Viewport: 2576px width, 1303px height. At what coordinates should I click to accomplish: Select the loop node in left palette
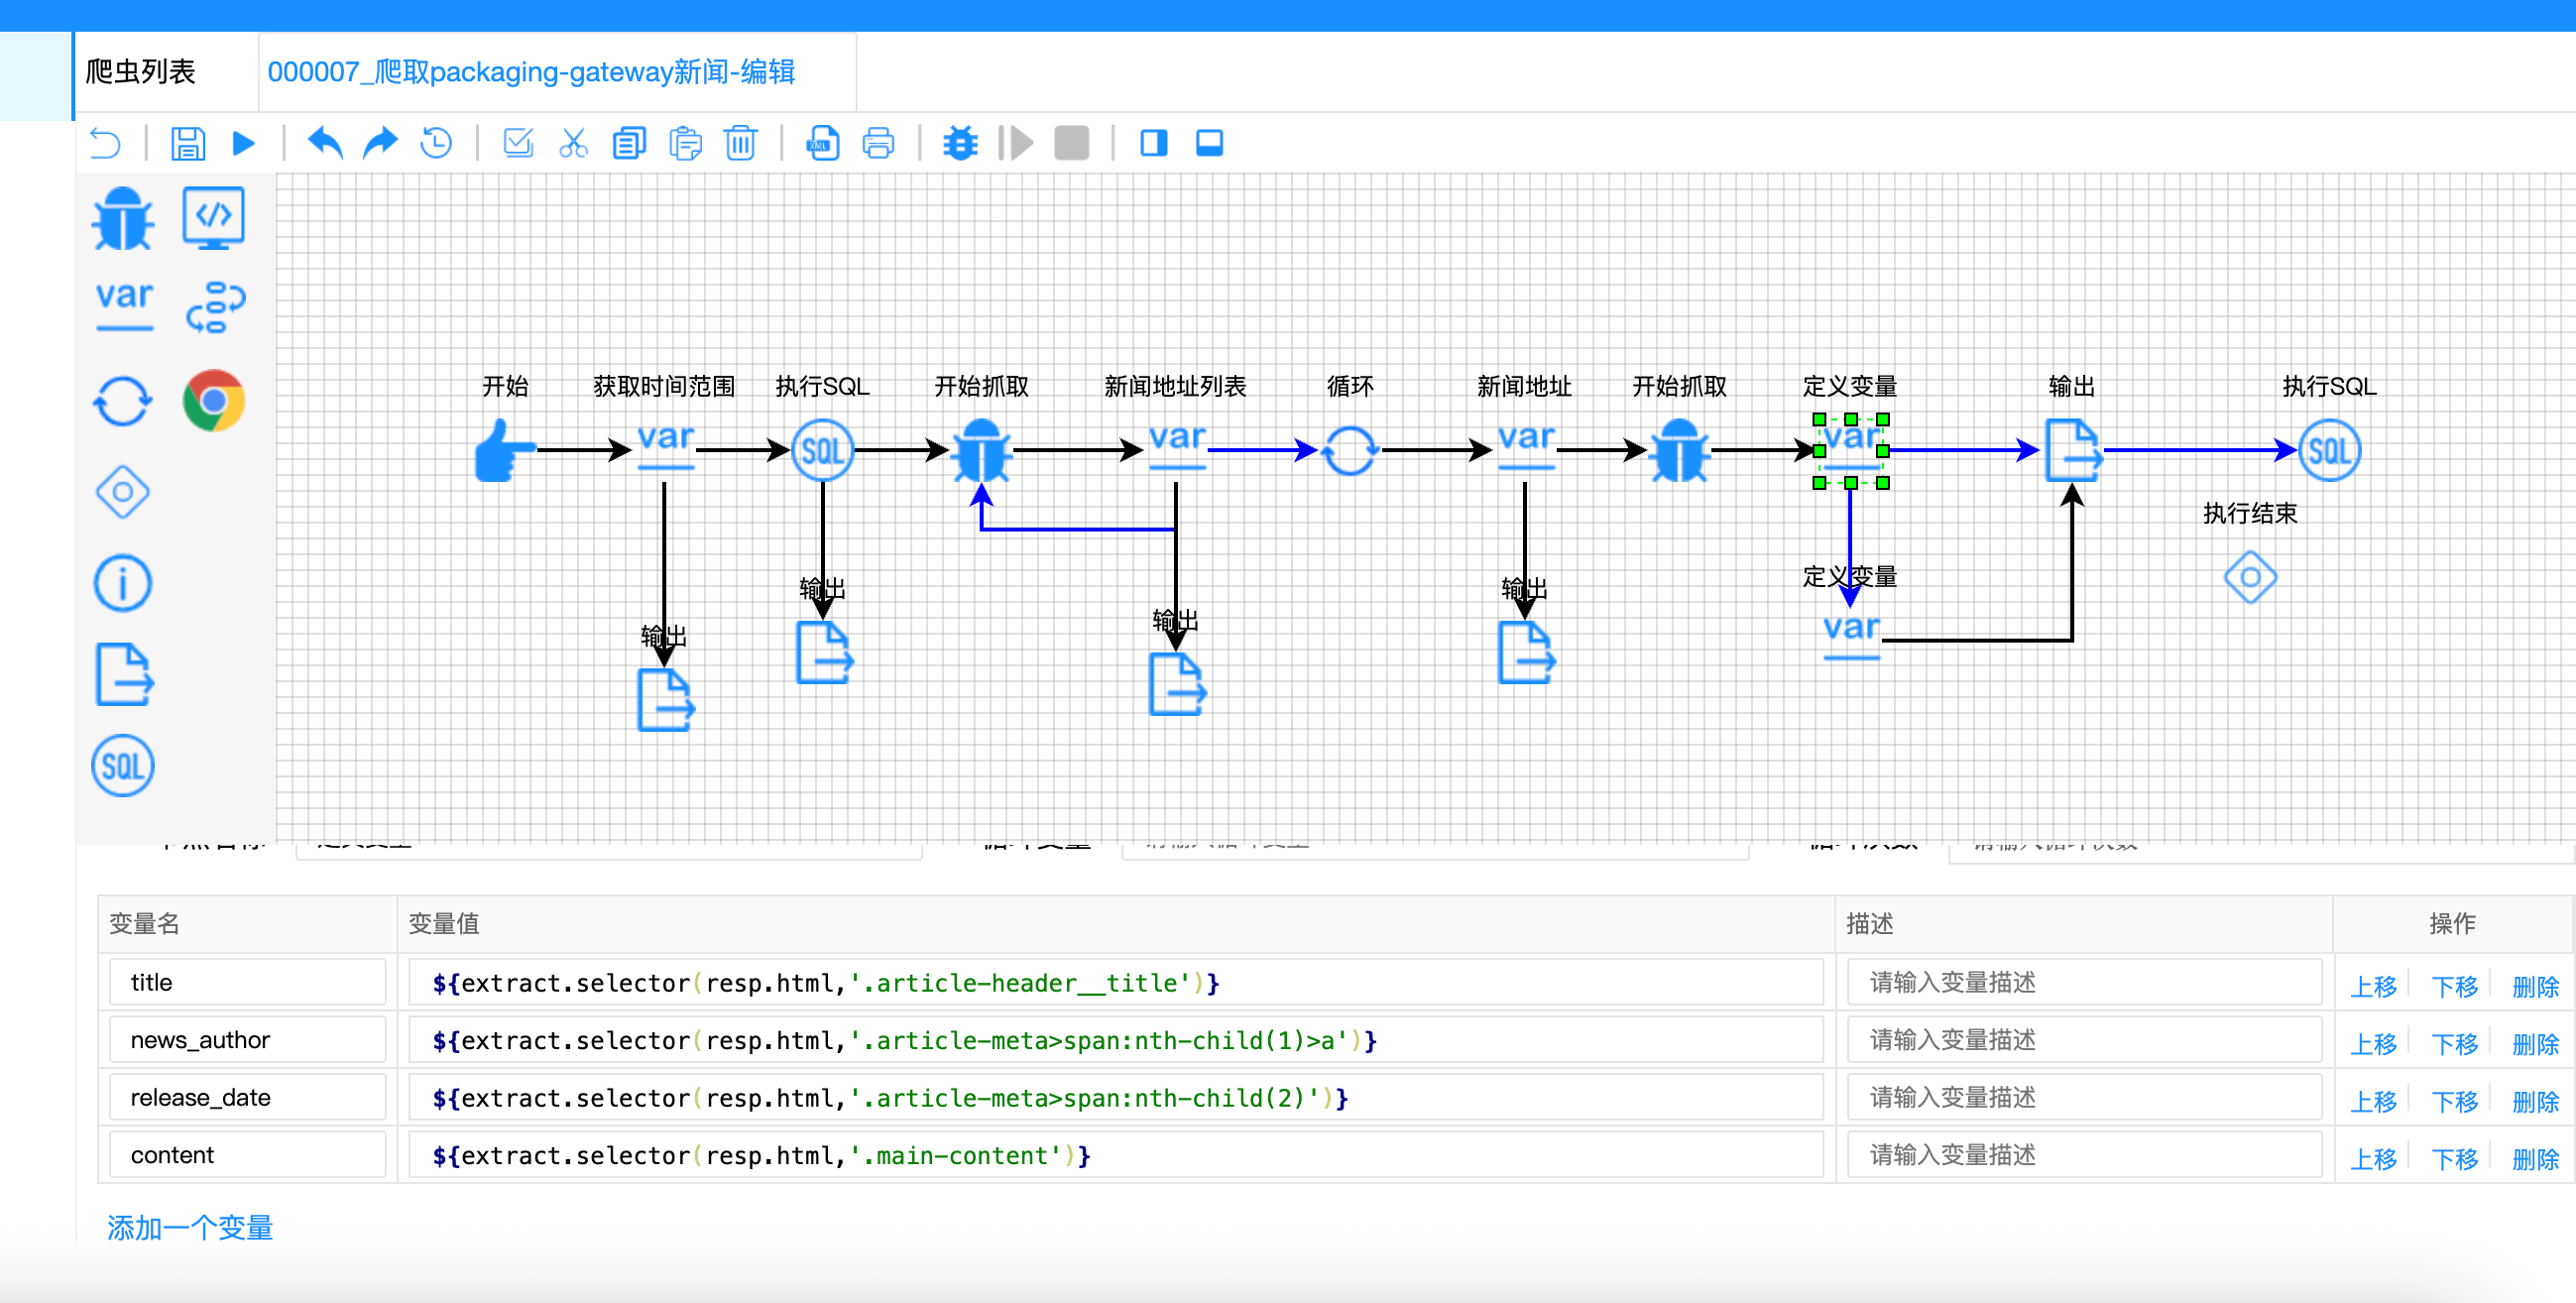123,401
